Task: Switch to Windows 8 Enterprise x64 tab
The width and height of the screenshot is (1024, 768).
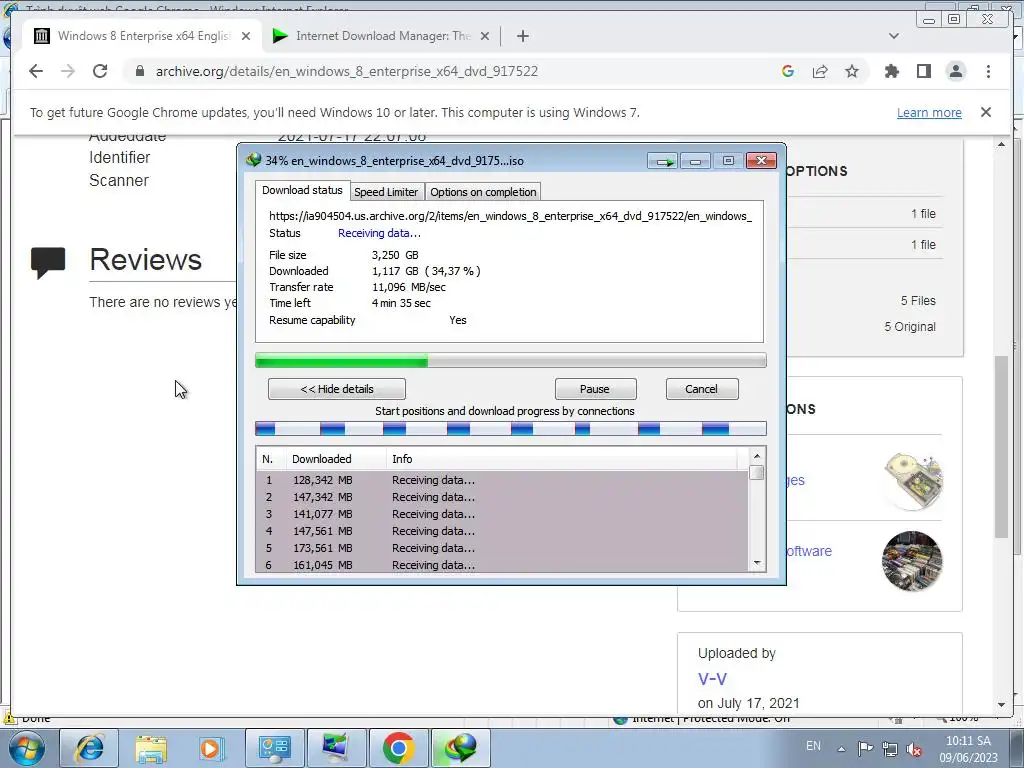Action: tap(142, 36)
